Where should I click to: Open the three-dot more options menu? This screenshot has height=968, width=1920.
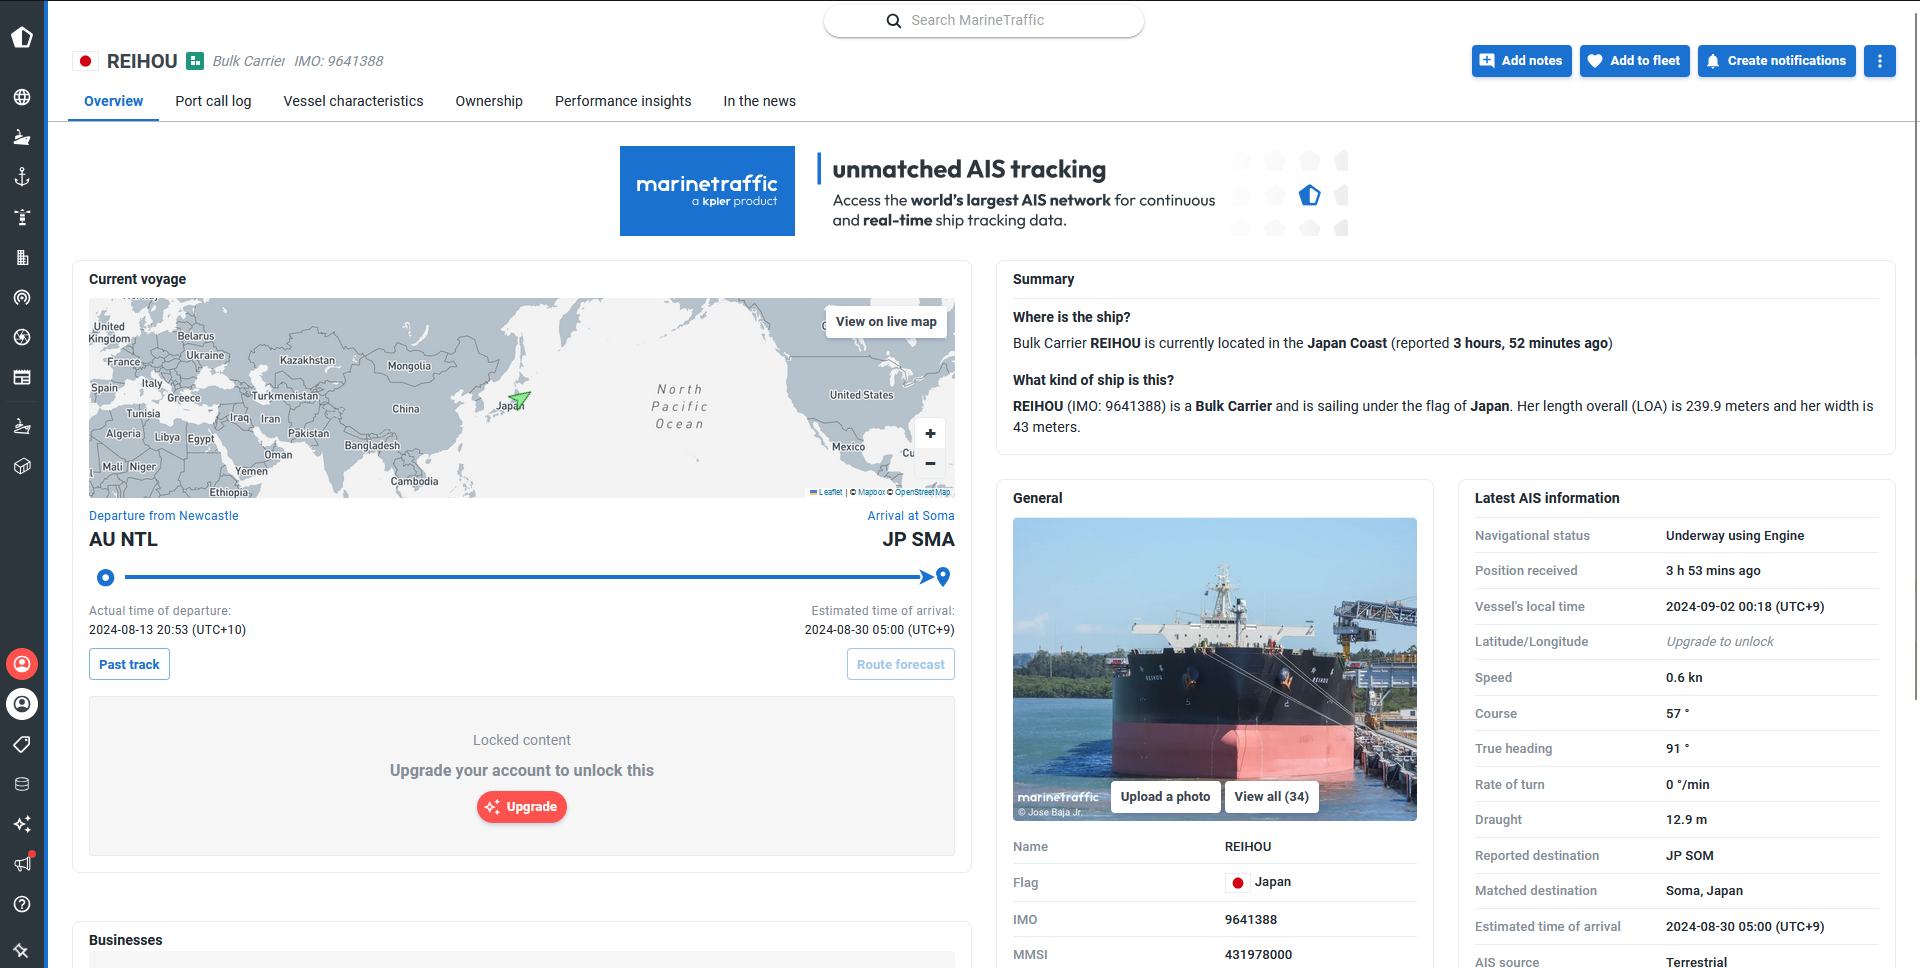[1879, 61]
